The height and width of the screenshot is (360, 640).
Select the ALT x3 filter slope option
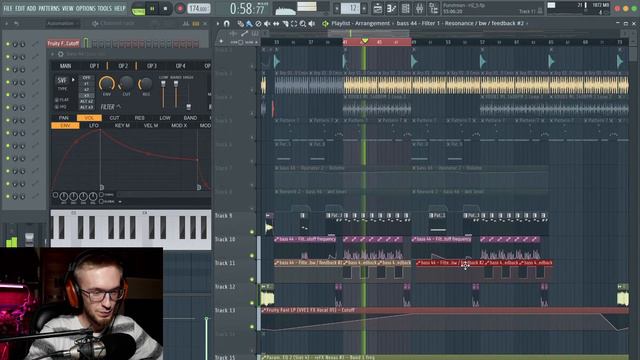87,107
